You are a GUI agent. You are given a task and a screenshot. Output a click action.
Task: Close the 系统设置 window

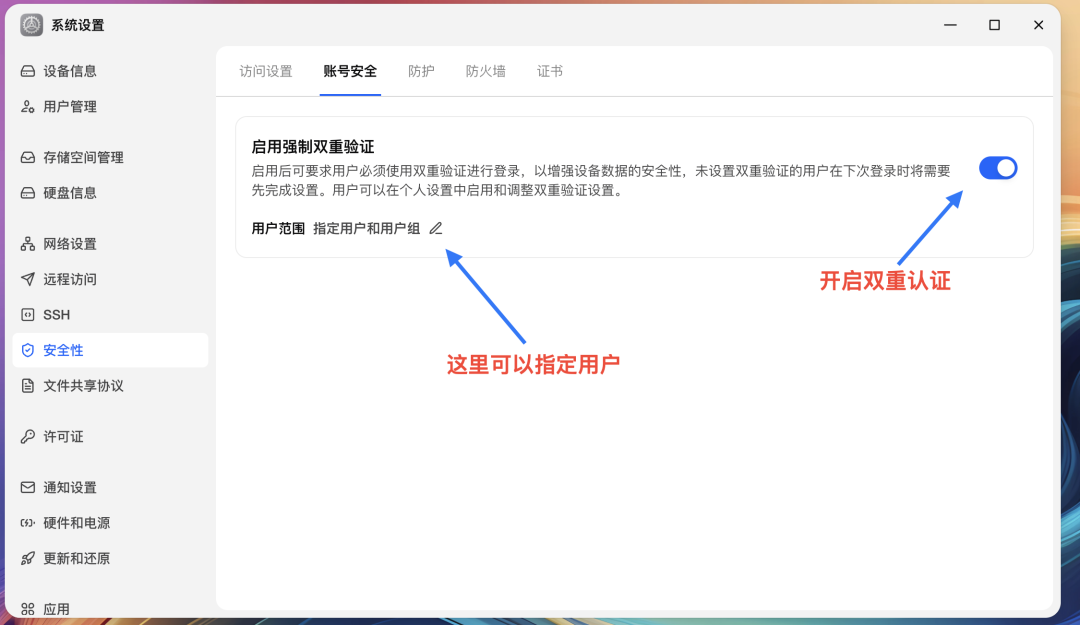(1039, 25)
